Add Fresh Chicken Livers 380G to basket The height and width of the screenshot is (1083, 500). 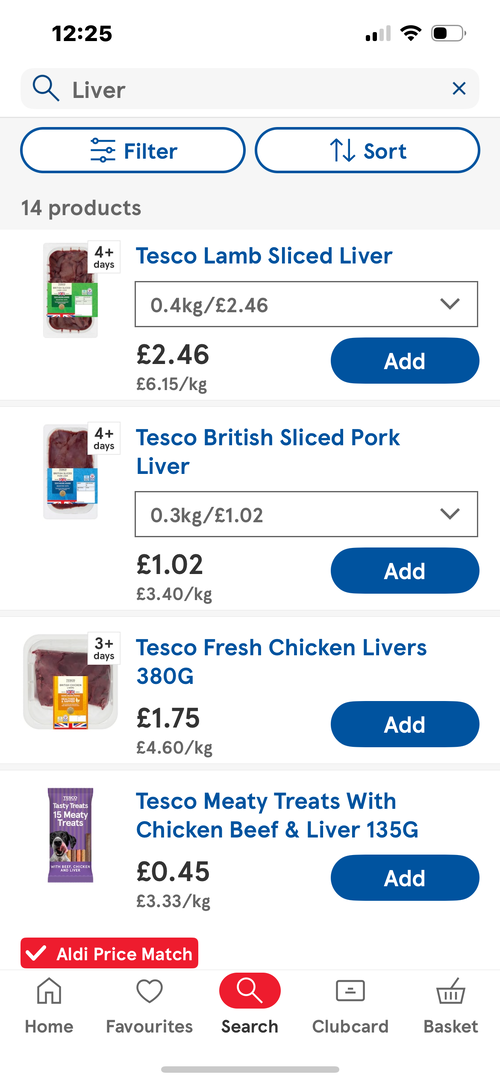405,724
